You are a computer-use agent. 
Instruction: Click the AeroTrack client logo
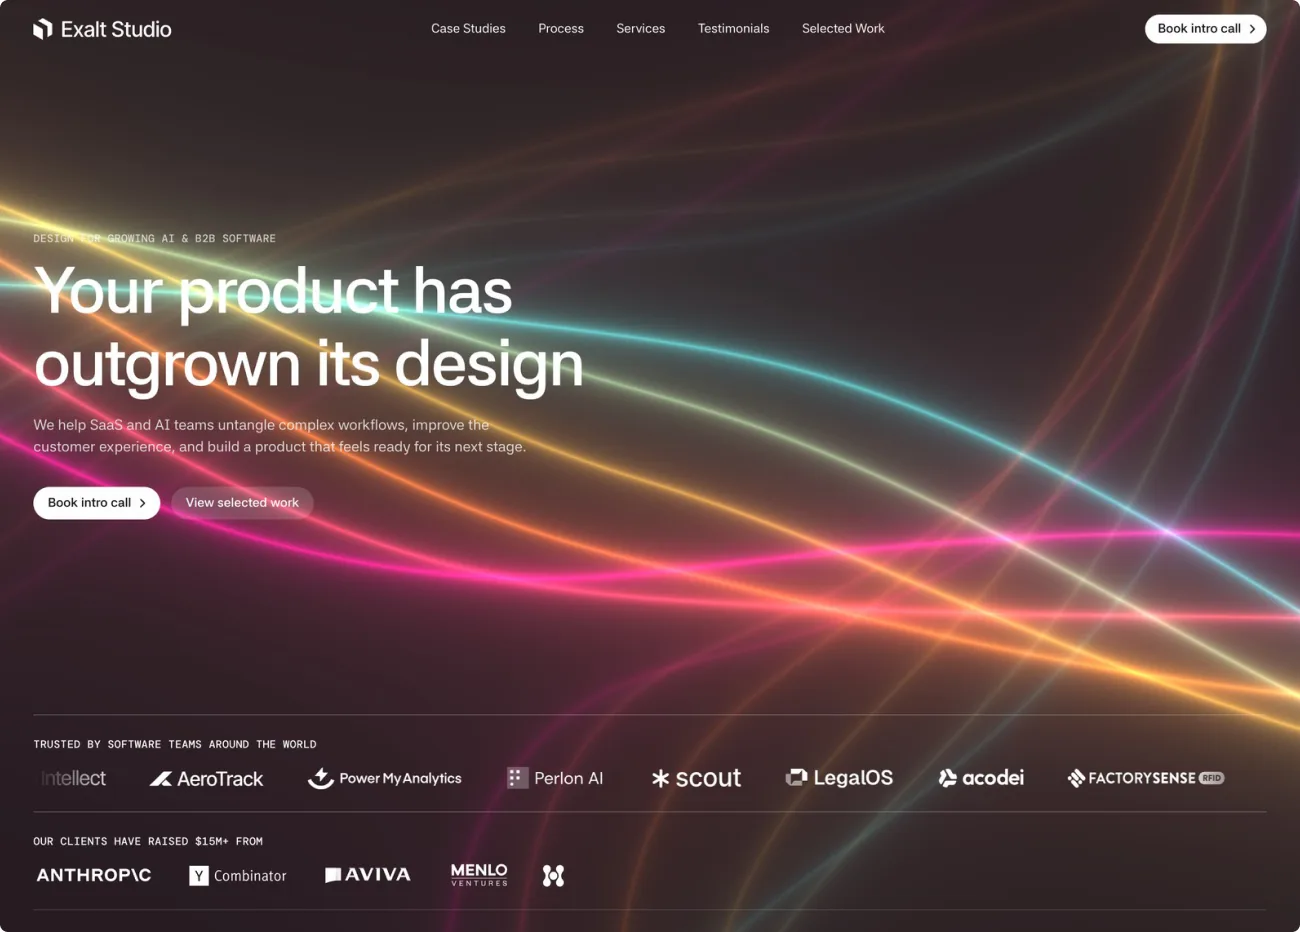206,778
